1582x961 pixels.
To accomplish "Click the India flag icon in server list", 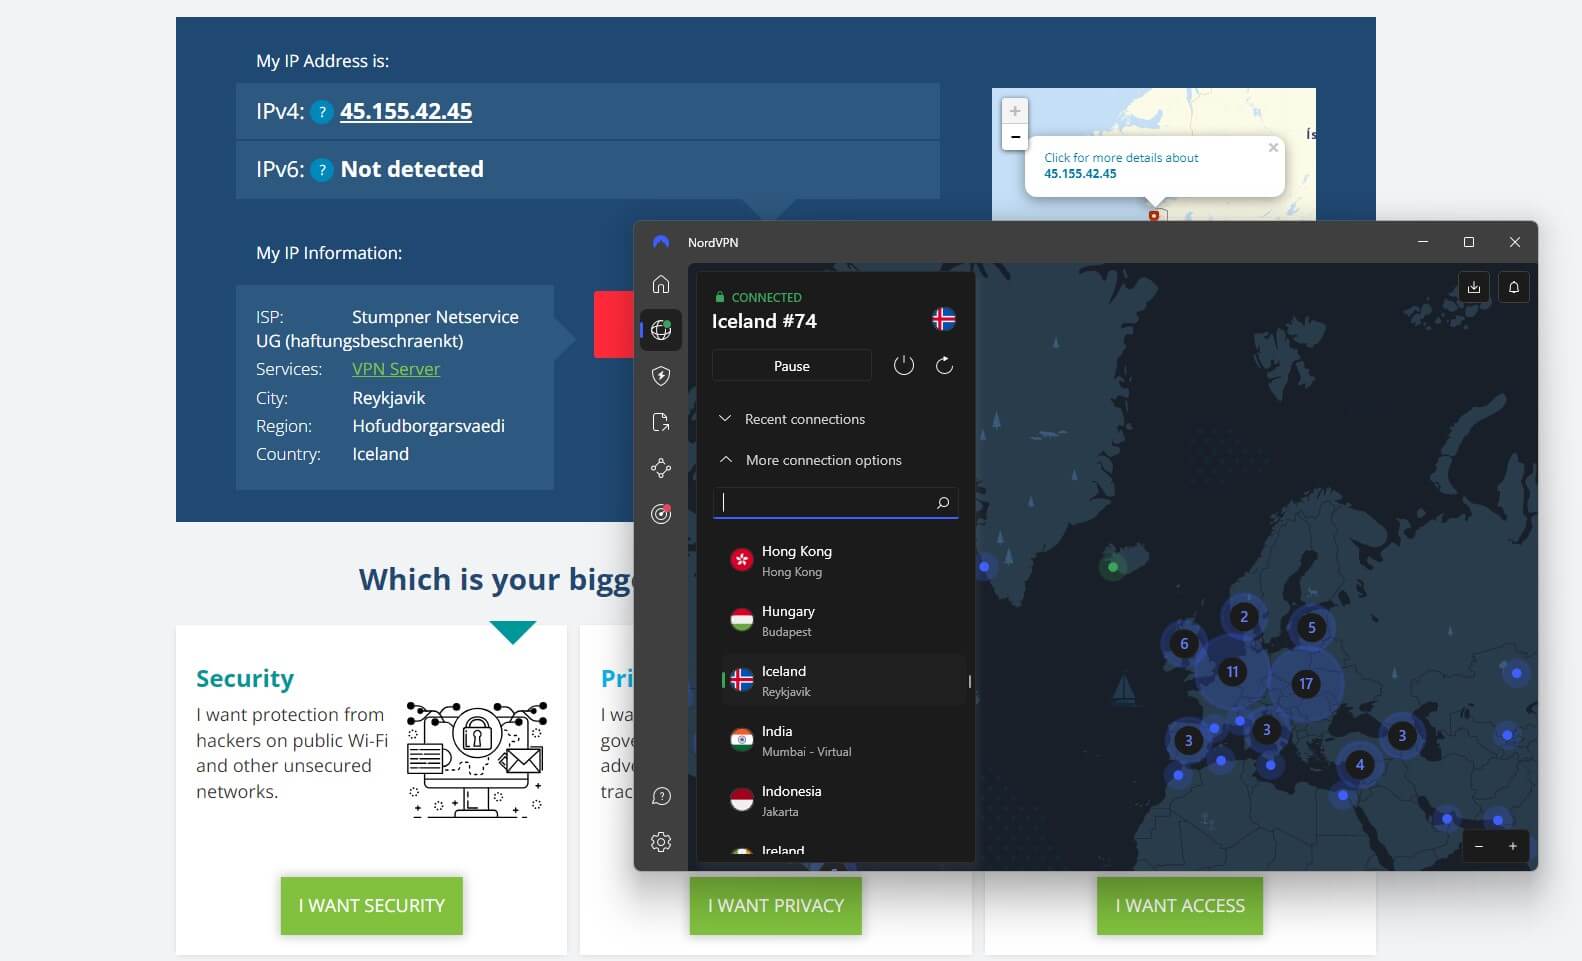I will [742, 740].
